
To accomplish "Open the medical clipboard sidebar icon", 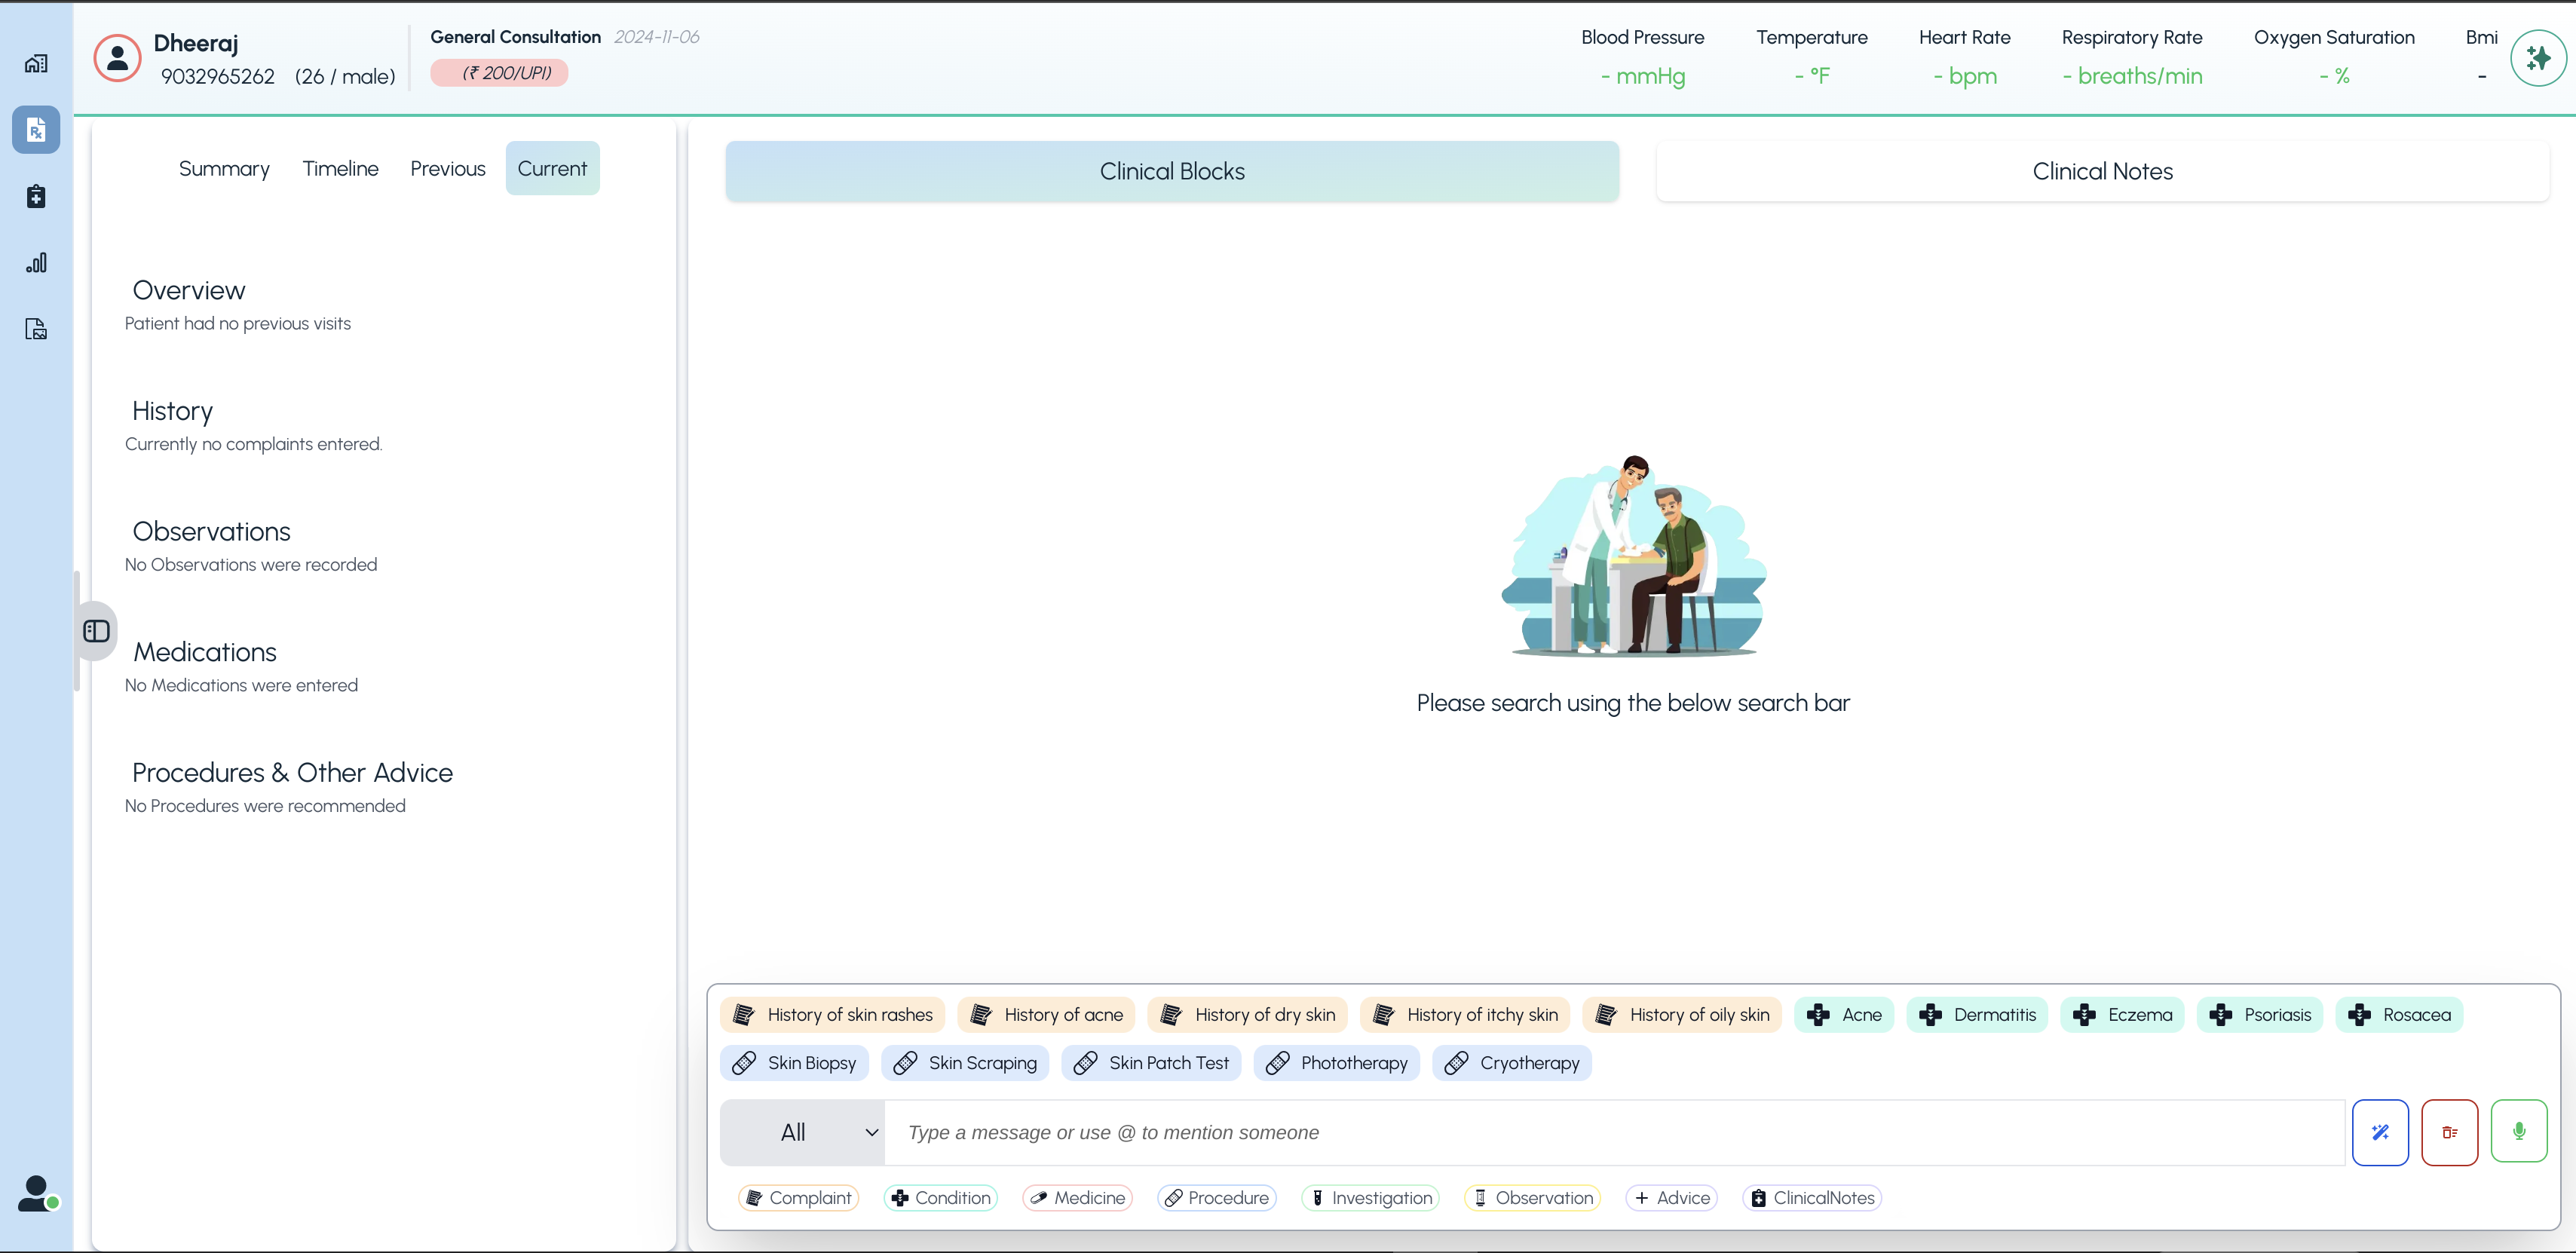I will [x=36, y=196].
